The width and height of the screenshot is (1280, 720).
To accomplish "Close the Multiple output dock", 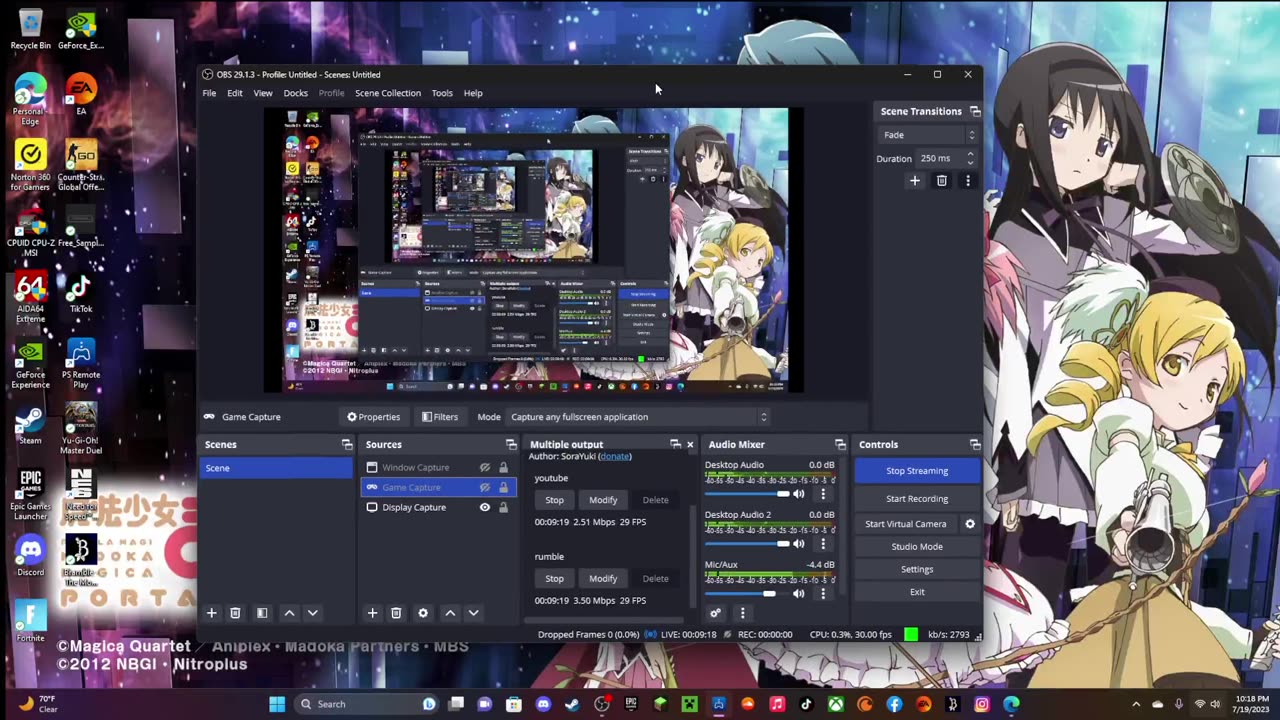I will click(690, 445).
